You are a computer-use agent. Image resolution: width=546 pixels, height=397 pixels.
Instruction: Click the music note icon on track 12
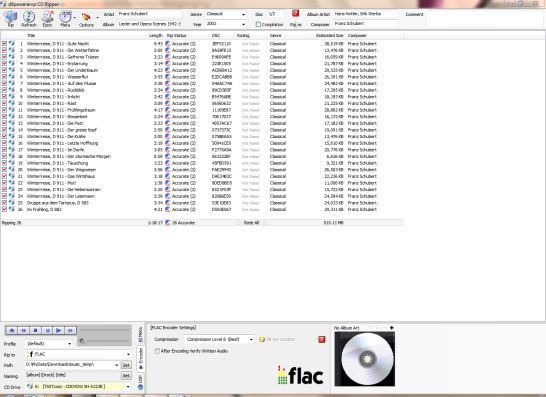12,116
